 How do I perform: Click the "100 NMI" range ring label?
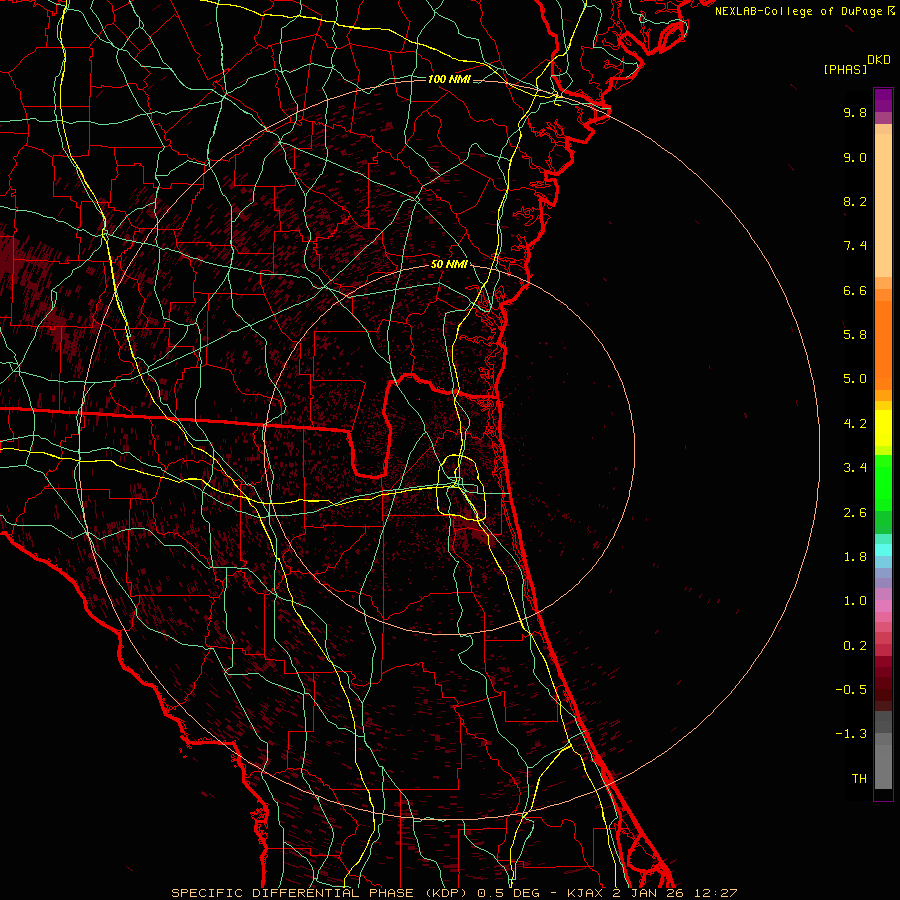click(x=449, y=79)
